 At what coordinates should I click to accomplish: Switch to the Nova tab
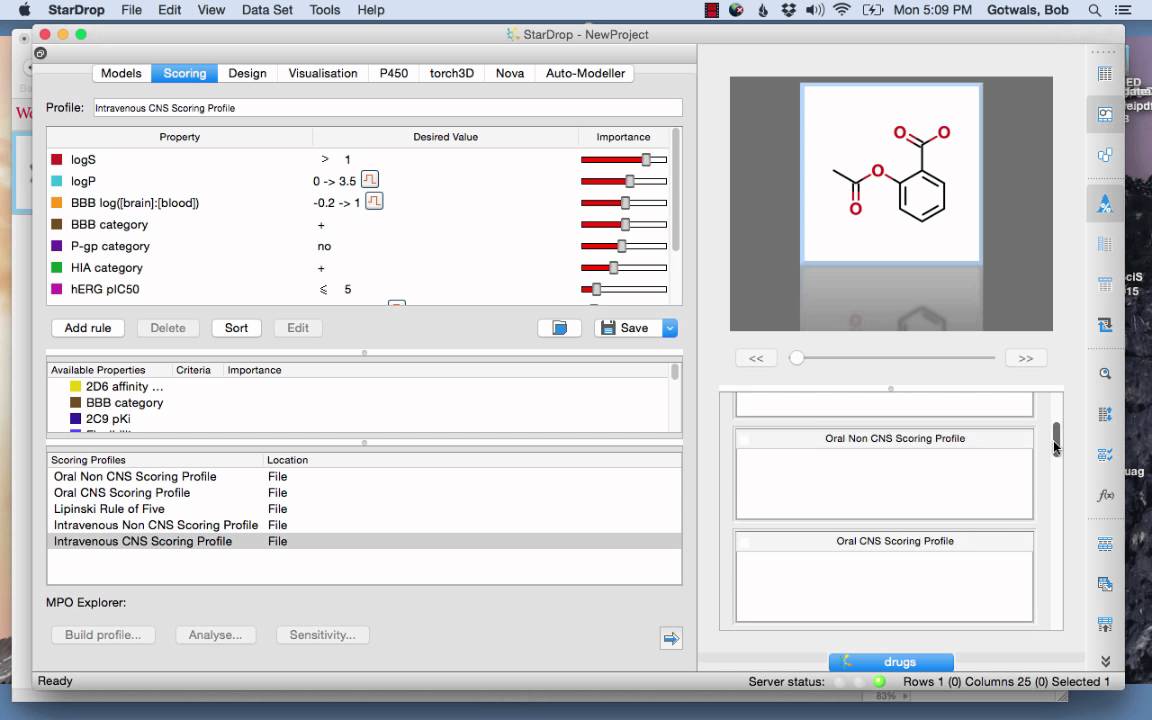coord(509,73)
